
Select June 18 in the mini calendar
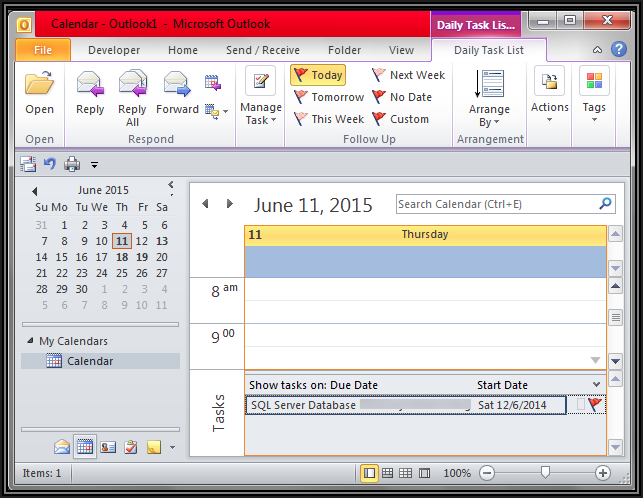[122, 257]
